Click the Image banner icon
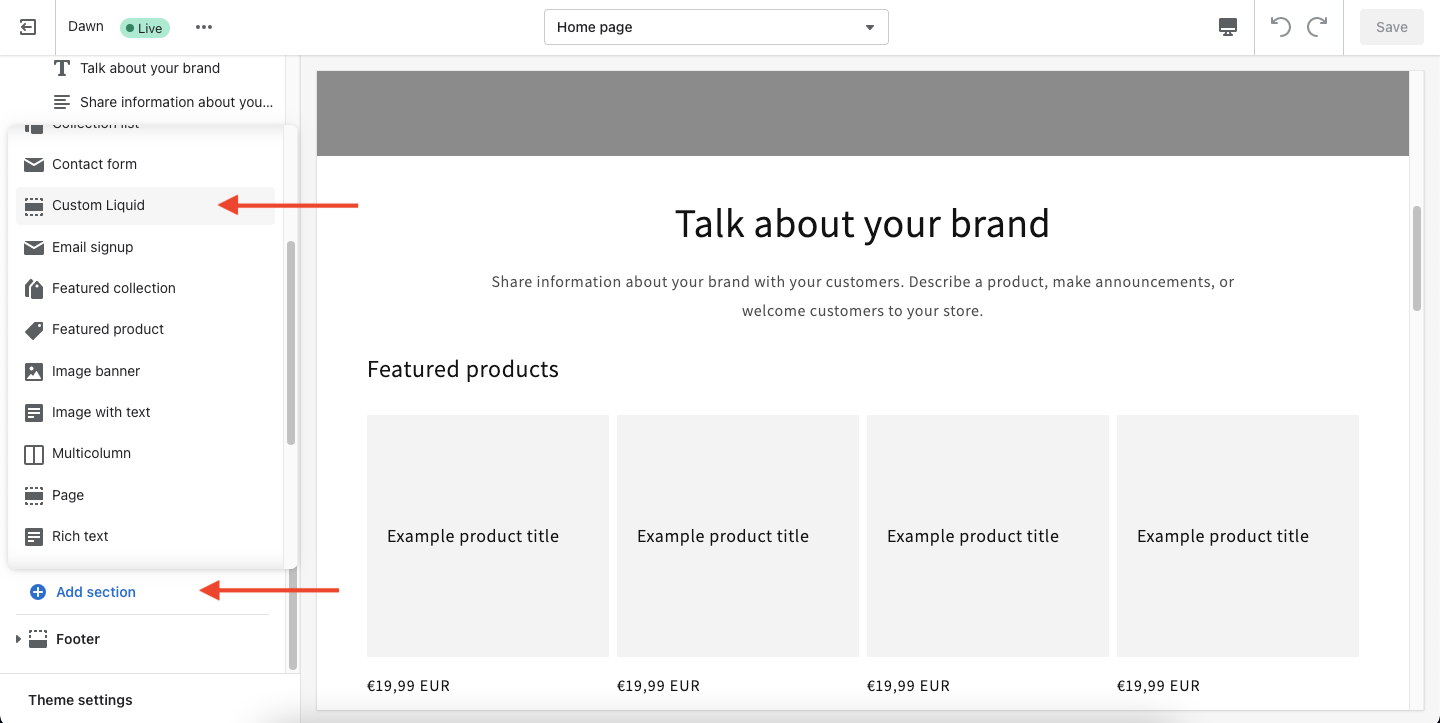Screen dimensions: 1440x723 (34, 371)
